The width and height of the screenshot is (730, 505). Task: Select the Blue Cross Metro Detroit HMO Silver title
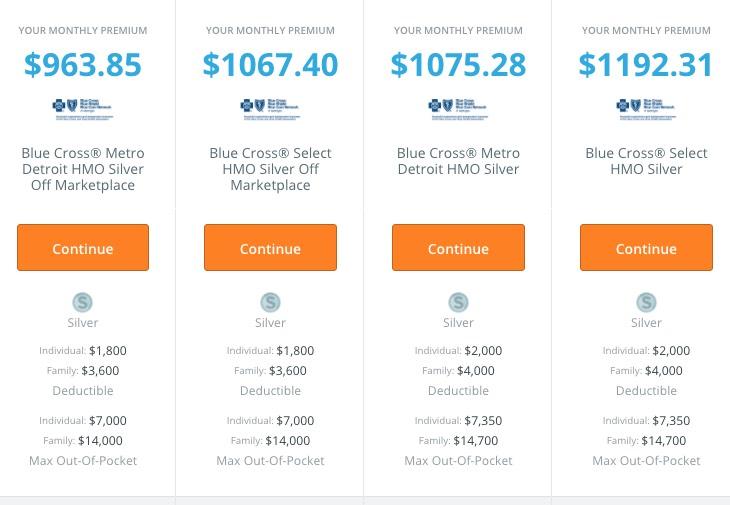tap(458, 161)
